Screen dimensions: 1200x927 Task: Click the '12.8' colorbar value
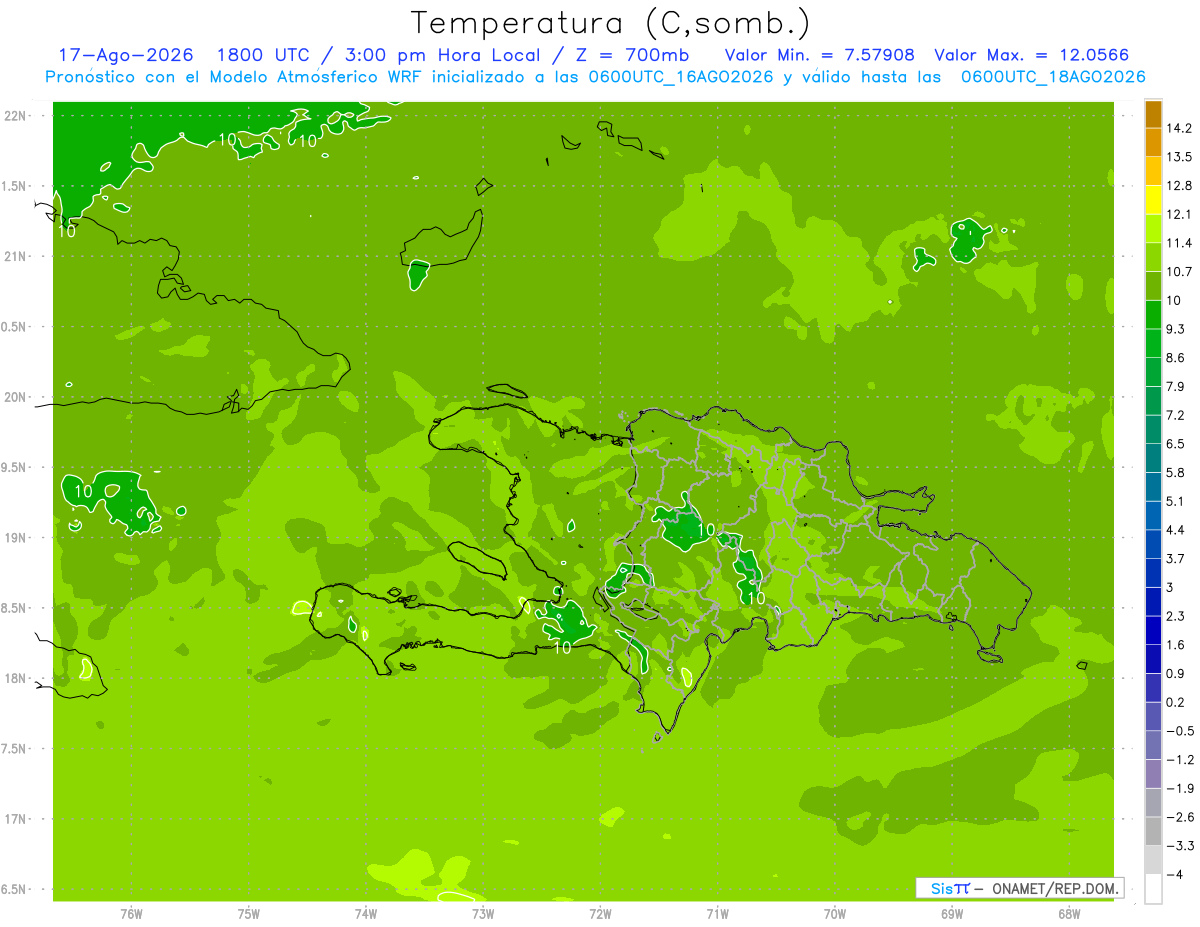point(1180,186)
